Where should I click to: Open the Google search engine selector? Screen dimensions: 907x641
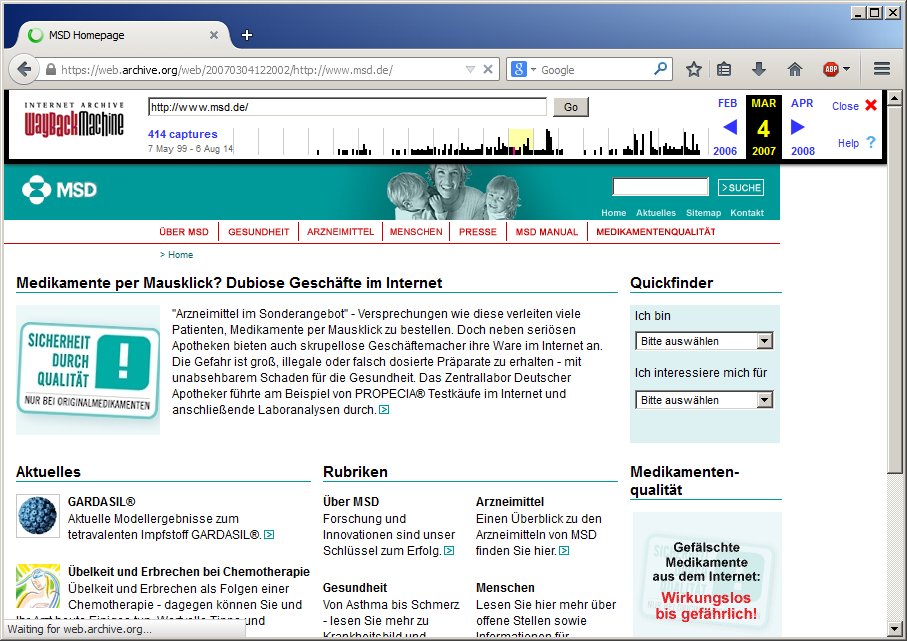click(523, 69)
